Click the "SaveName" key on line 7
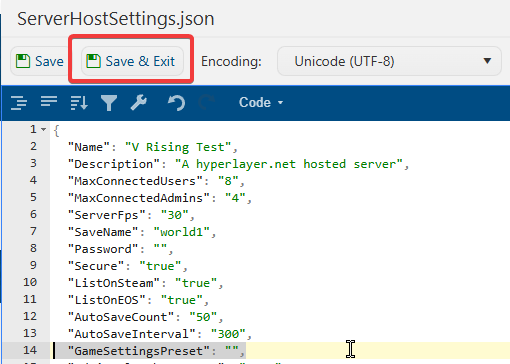 coord(103,232)
